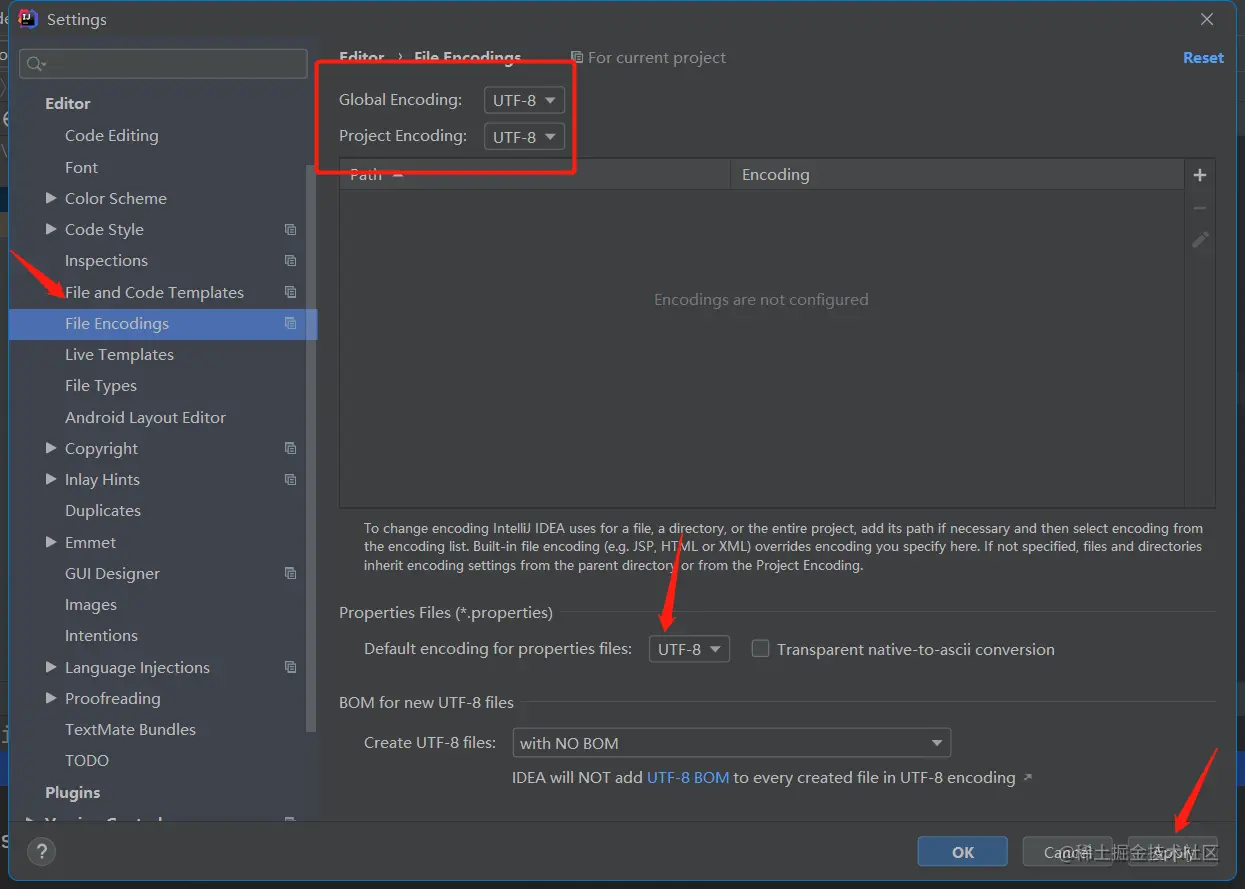Click project-level icon next to File Encodings
Screen dimensions: 1245x889
click(290, 323)
